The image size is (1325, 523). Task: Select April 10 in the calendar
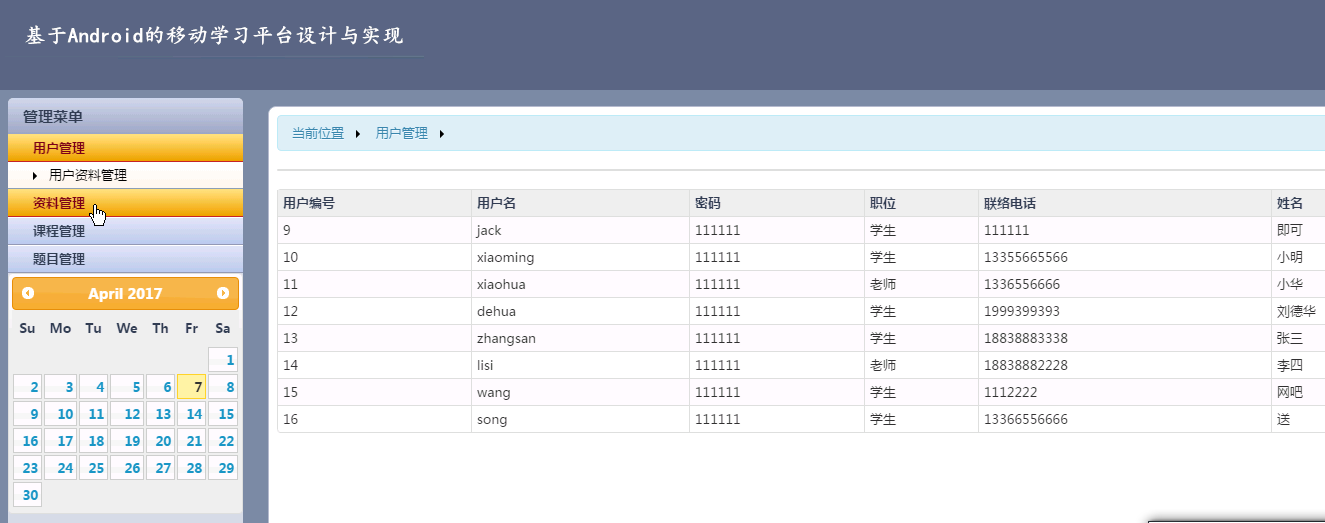(62, 414)
